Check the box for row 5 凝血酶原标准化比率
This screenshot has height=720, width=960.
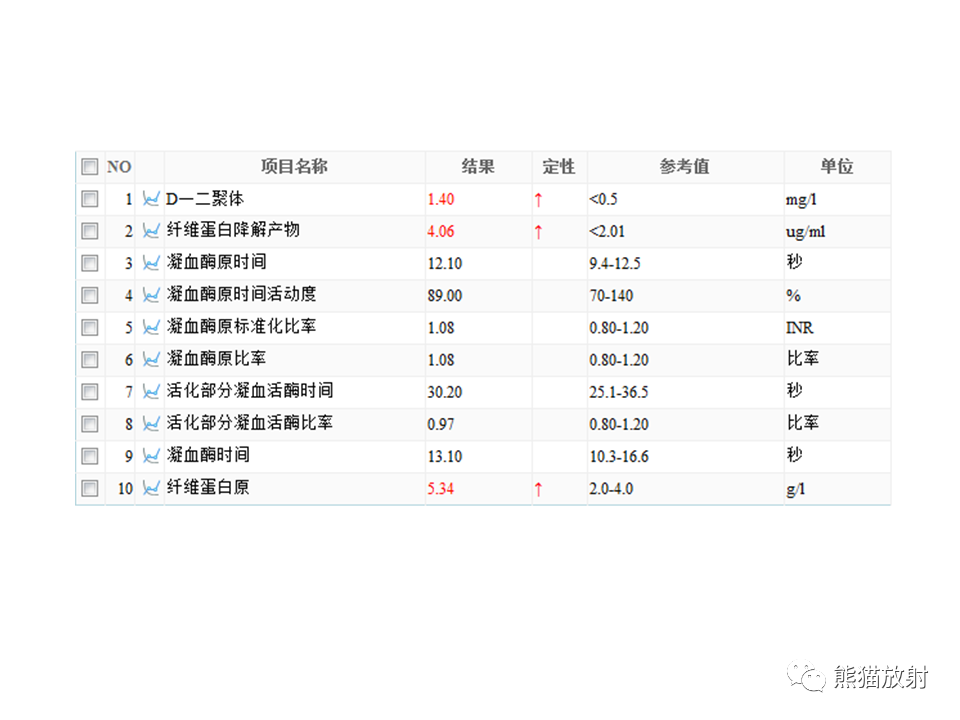[90, 328]
